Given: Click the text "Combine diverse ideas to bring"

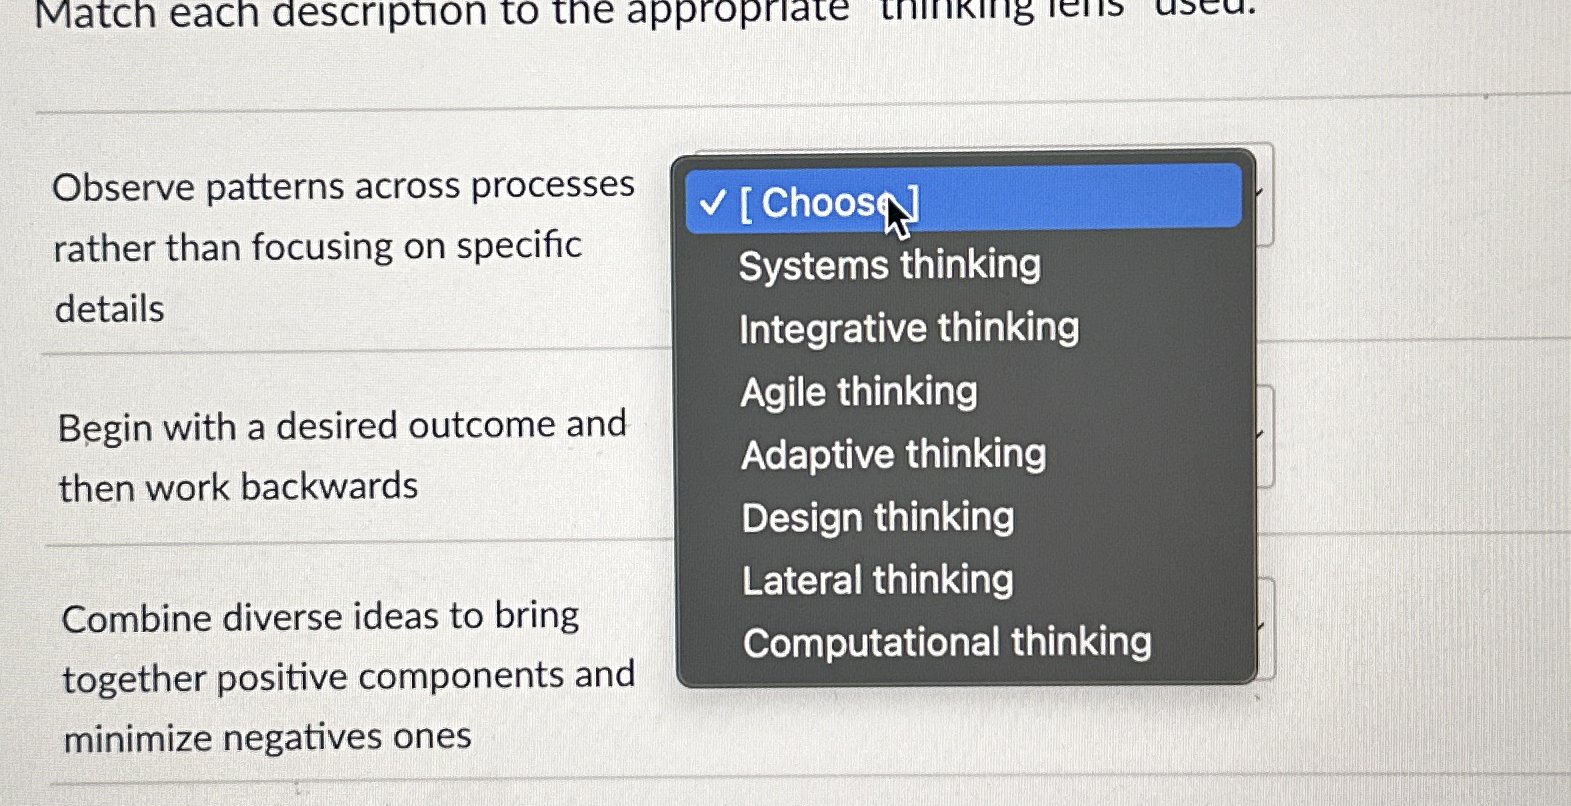Looking at the screenshot, I should coord(320,616).
